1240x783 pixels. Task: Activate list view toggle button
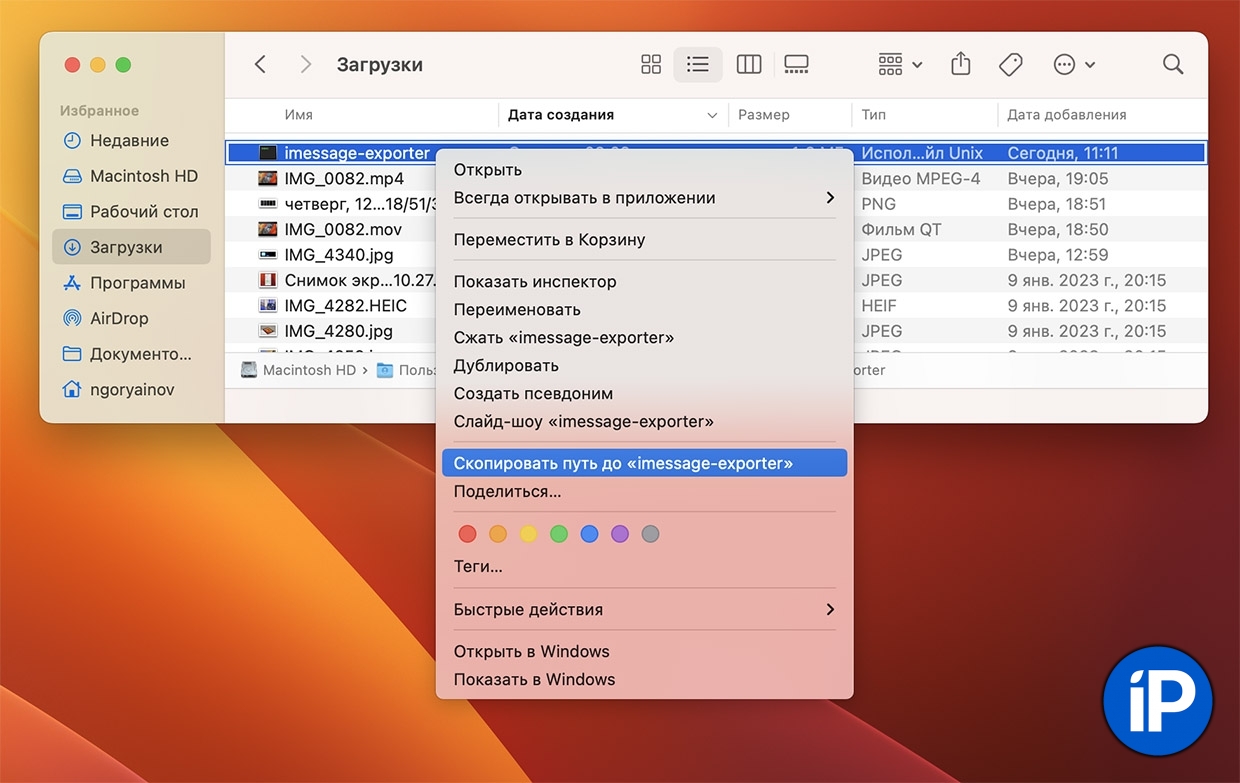click(698, 65)
